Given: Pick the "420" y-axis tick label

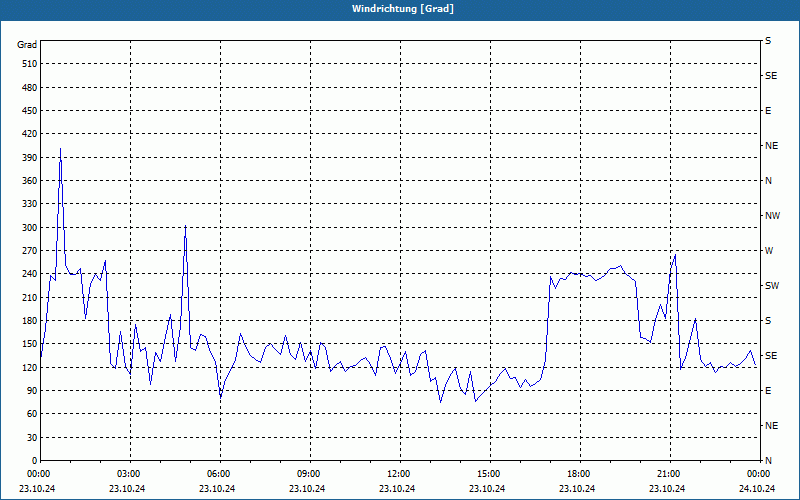Looking at the screenshot, I should click(x=29, y=134).
